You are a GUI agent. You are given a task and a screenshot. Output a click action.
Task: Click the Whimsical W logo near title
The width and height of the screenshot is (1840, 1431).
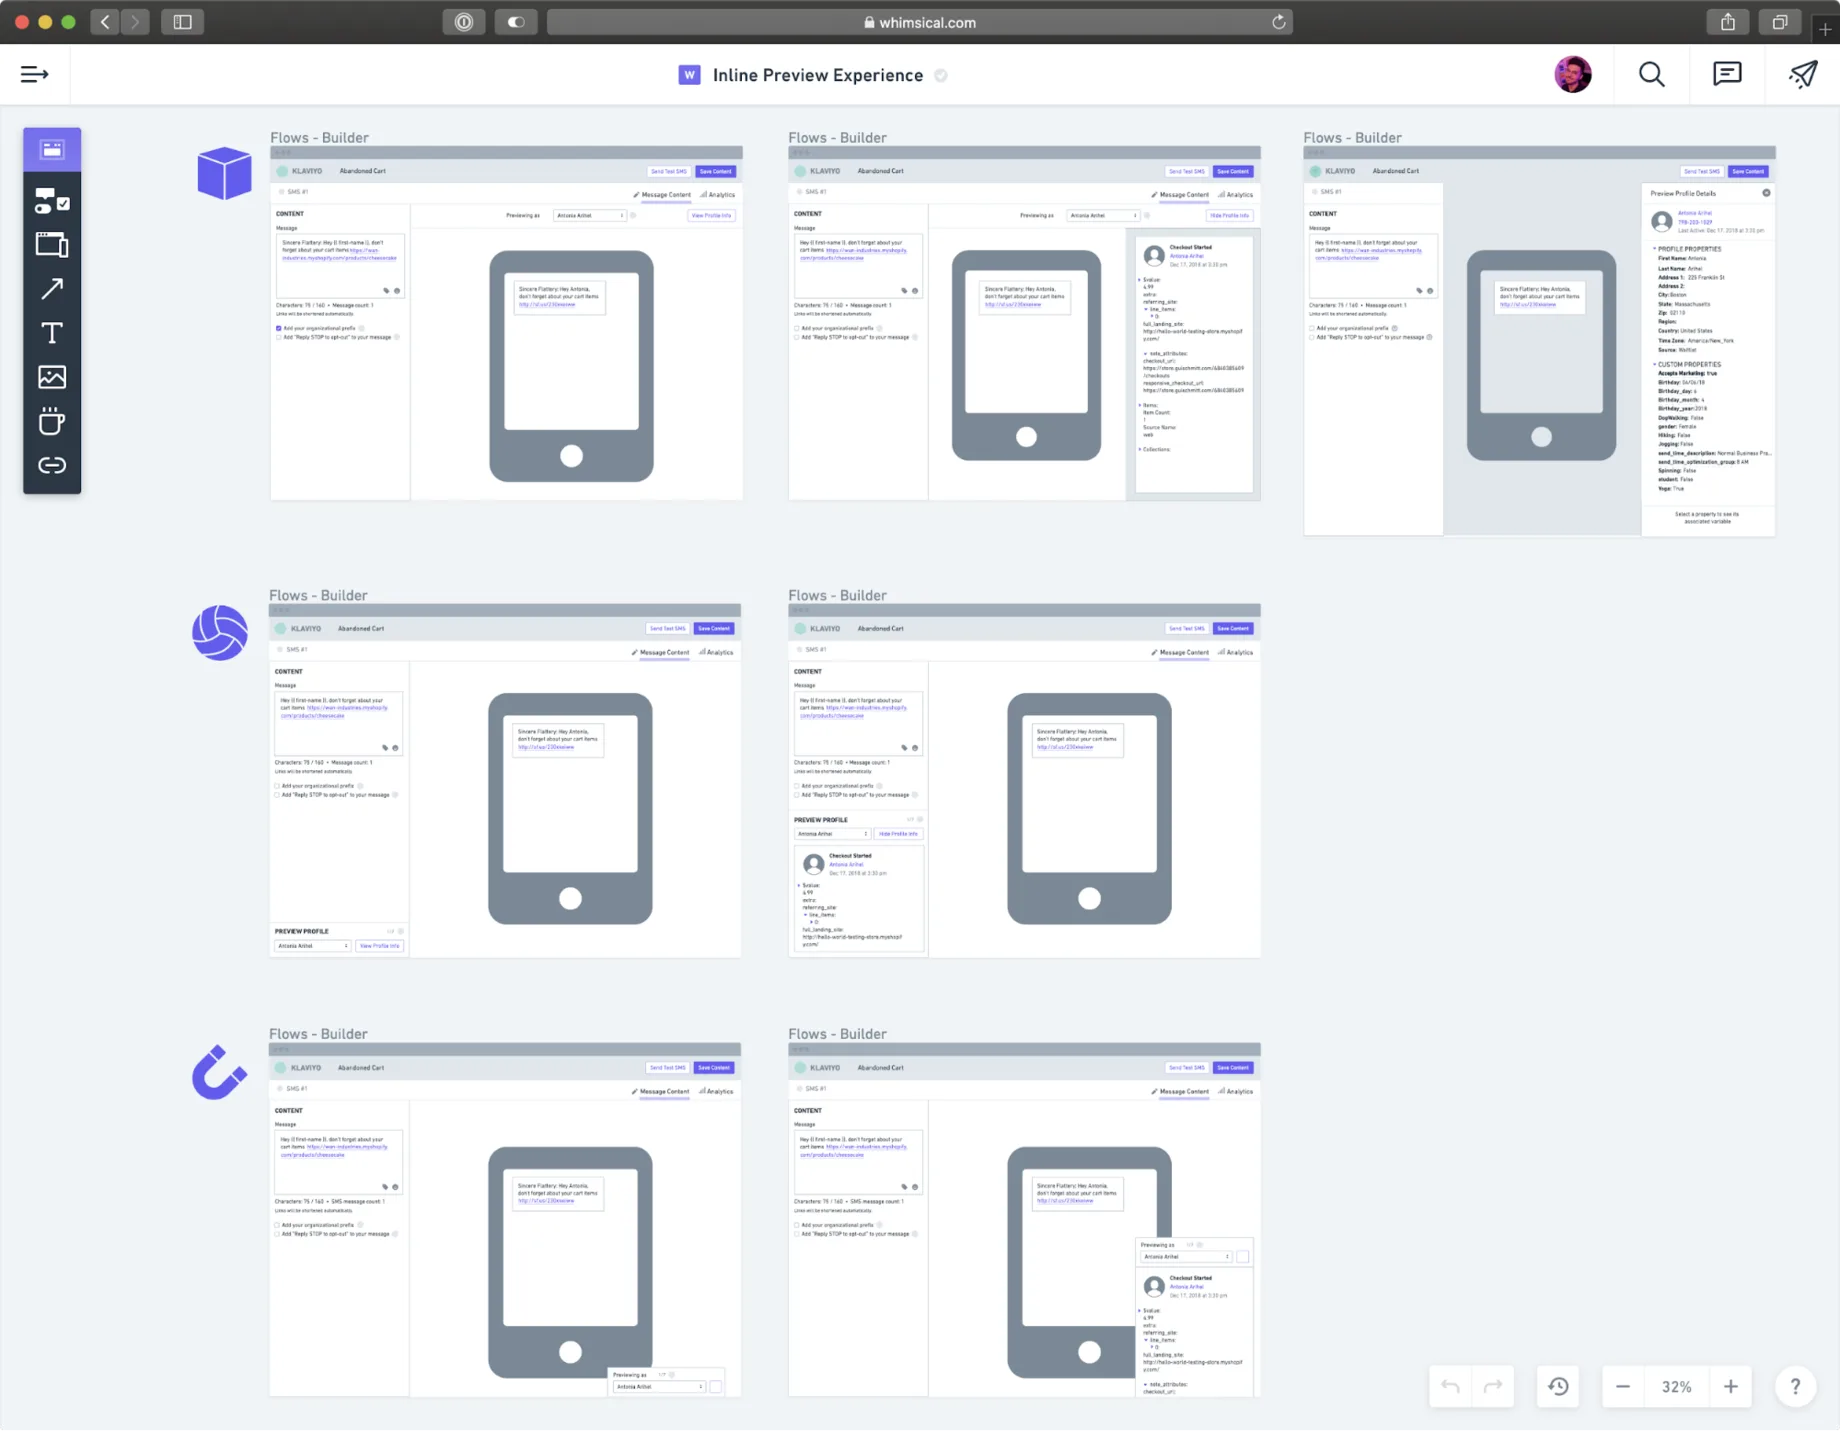[689, 75]
